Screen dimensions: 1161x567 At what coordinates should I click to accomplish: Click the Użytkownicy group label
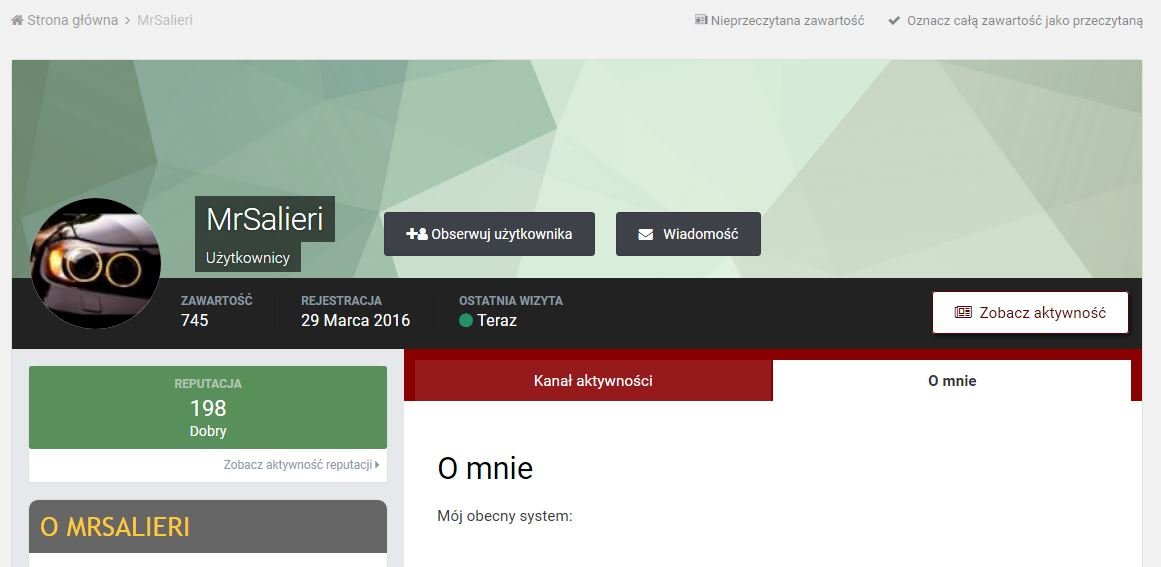pos(248,258)
